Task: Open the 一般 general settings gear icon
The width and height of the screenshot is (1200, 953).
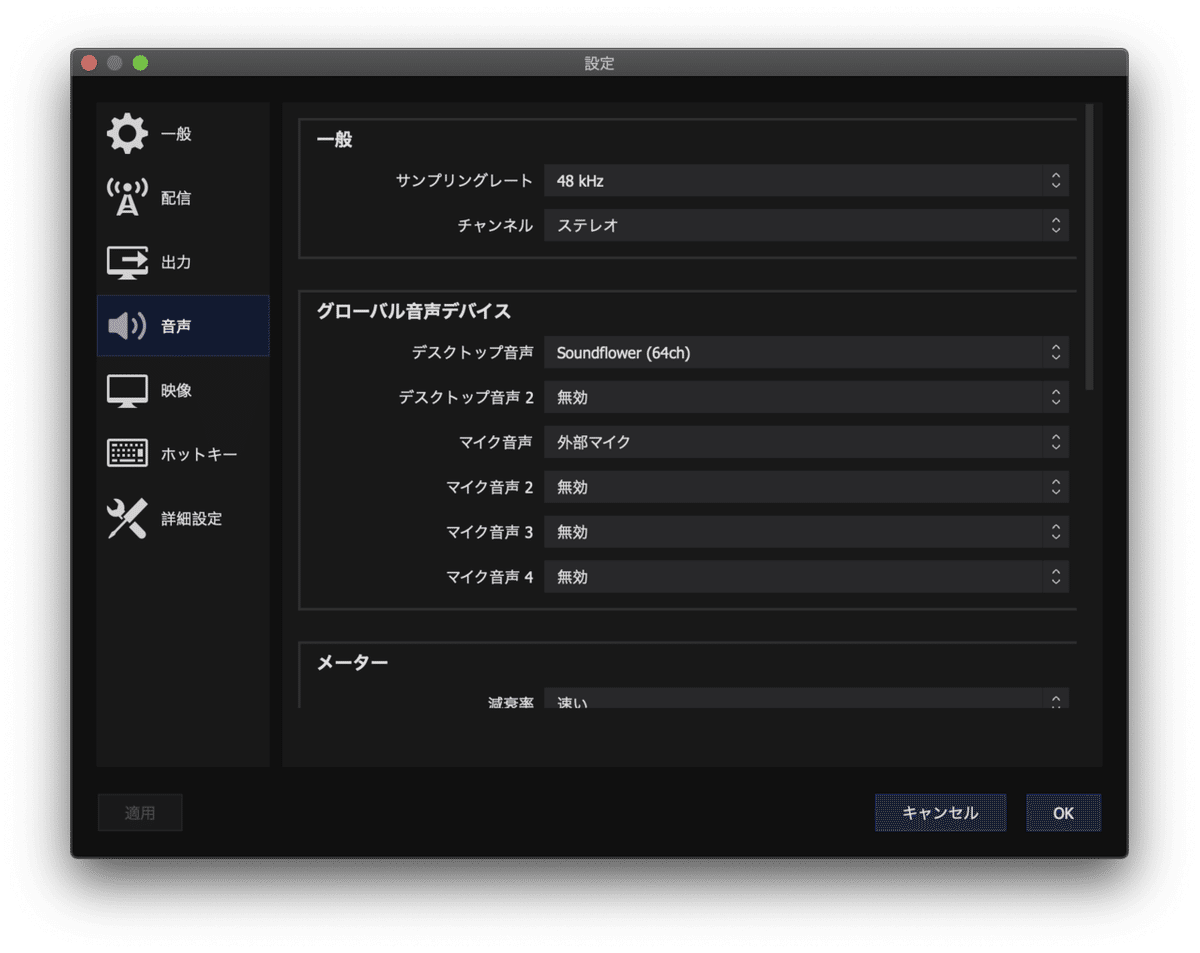Action: pyautogui.click(x=125, y=133)
